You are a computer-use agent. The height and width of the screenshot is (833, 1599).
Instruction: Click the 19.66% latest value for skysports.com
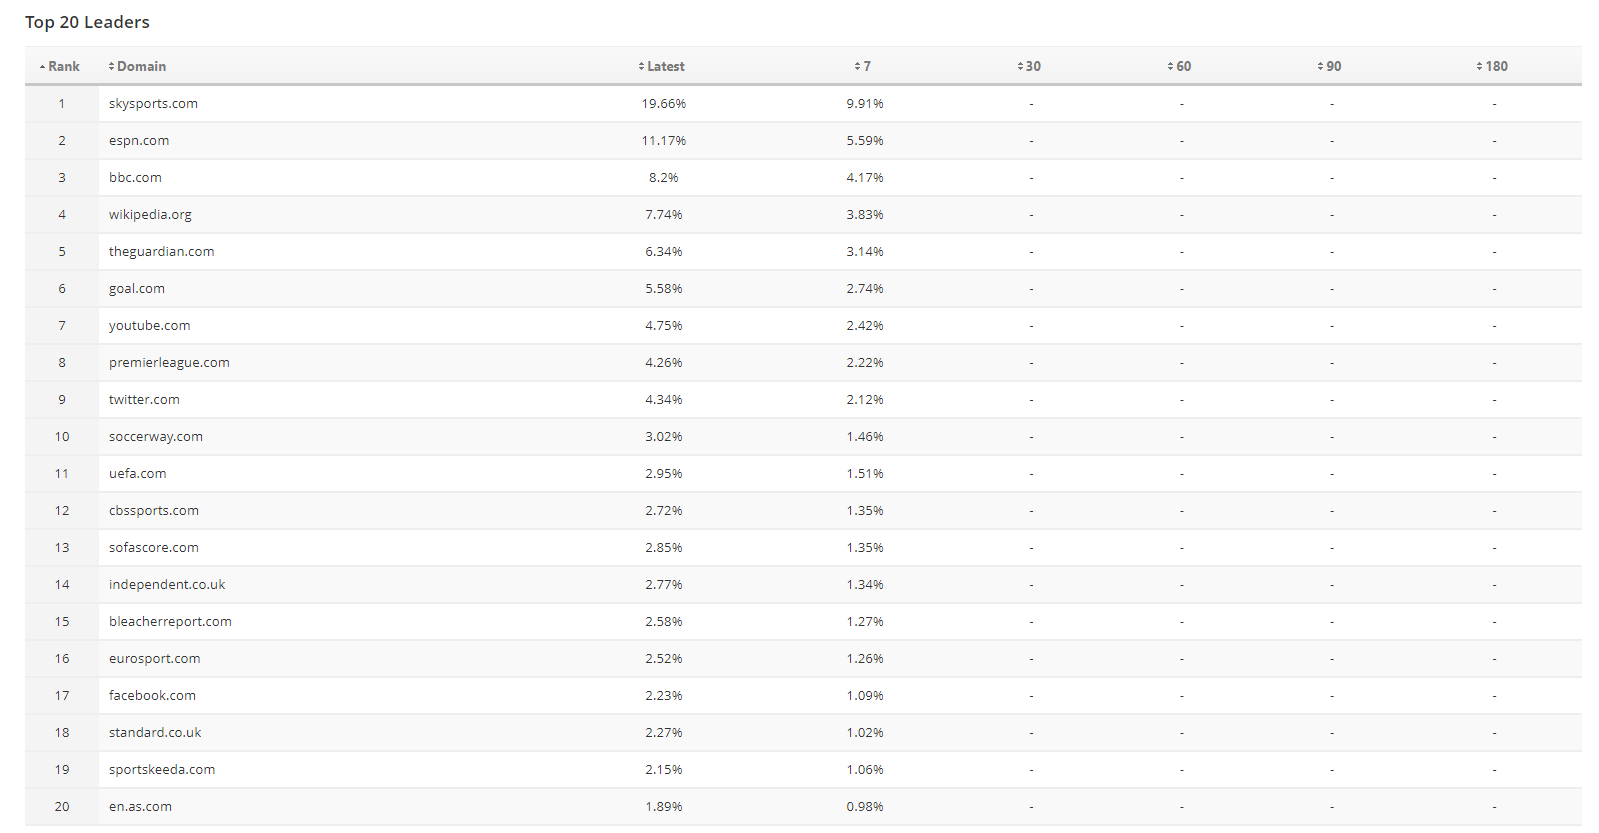664,104
